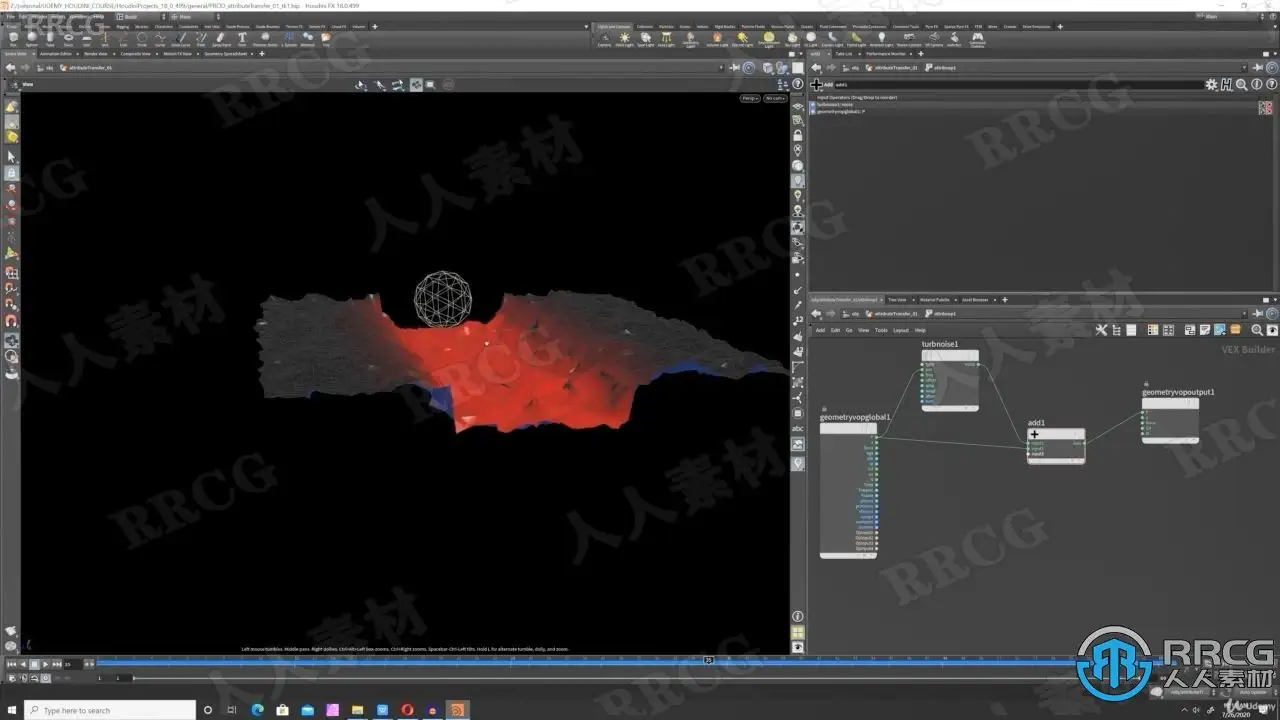Toggle the network editor pane pin
This screenshot has width=1280, height=720.
coord(1257,314)
